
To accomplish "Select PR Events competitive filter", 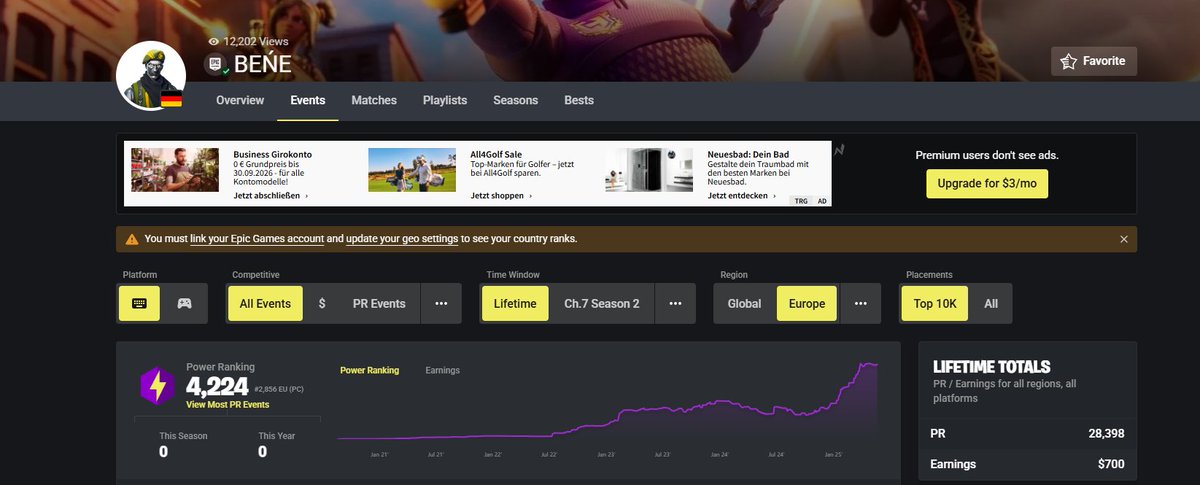I will click(379, 304).
